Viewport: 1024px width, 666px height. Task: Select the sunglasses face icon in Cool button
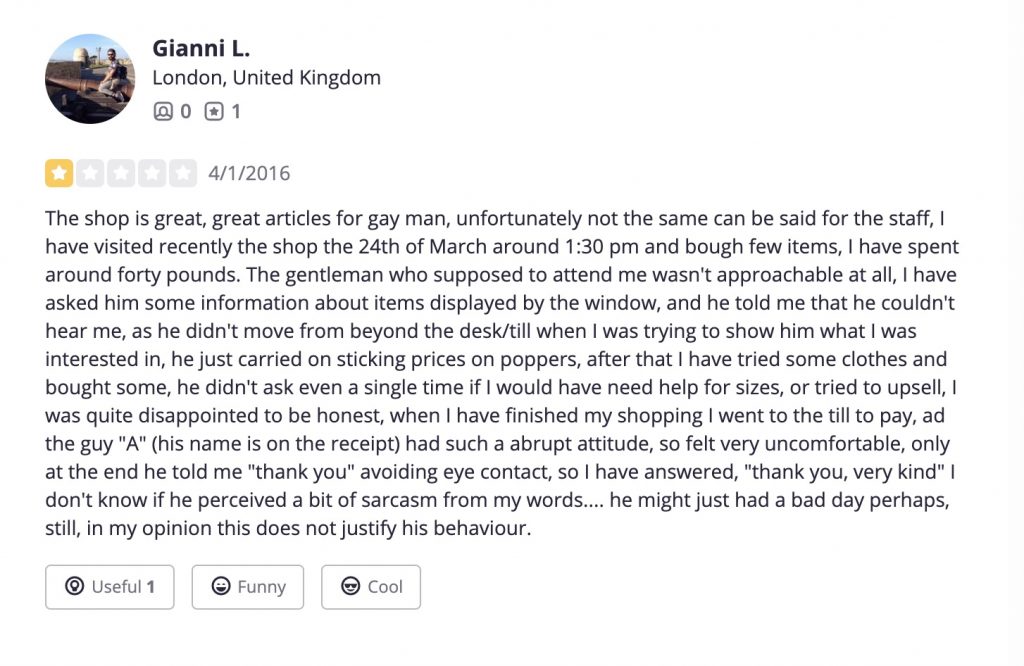pyautogui.click(x=351, y=586)
